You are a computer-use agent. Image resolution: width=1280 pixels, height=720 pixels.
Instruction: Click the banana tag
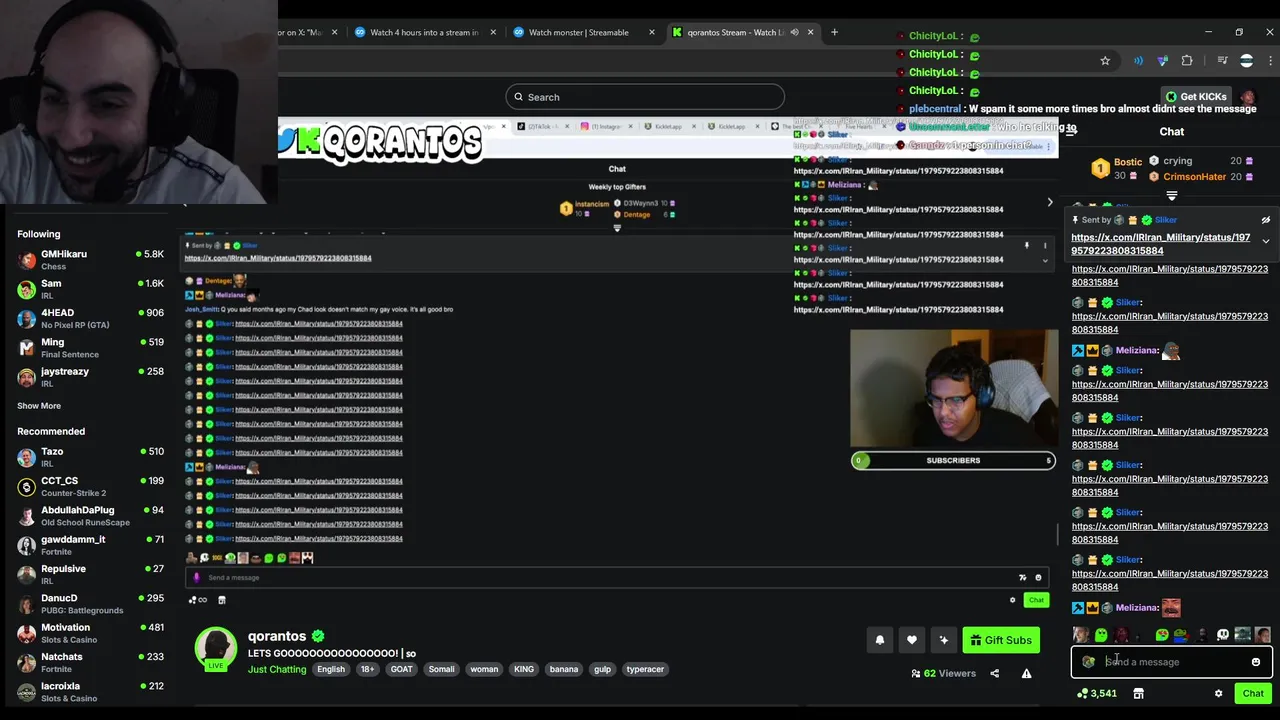[564, 669]
